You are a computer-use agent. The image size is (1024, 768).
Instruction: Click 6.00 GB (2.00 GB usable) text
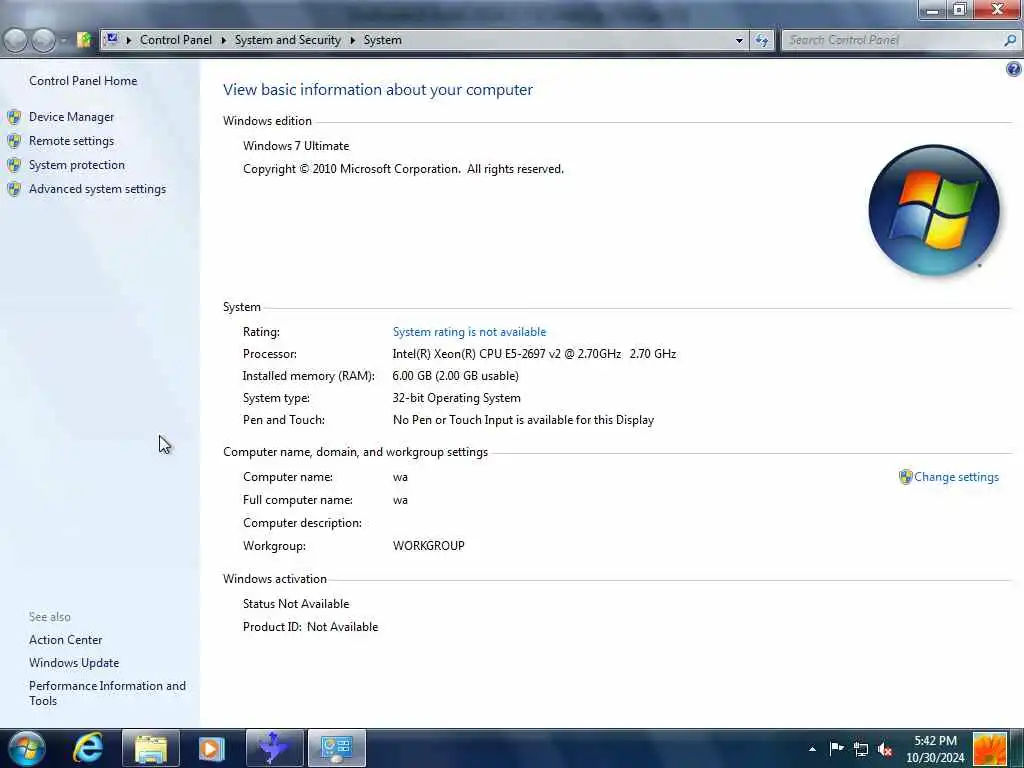tap(455, 376)
